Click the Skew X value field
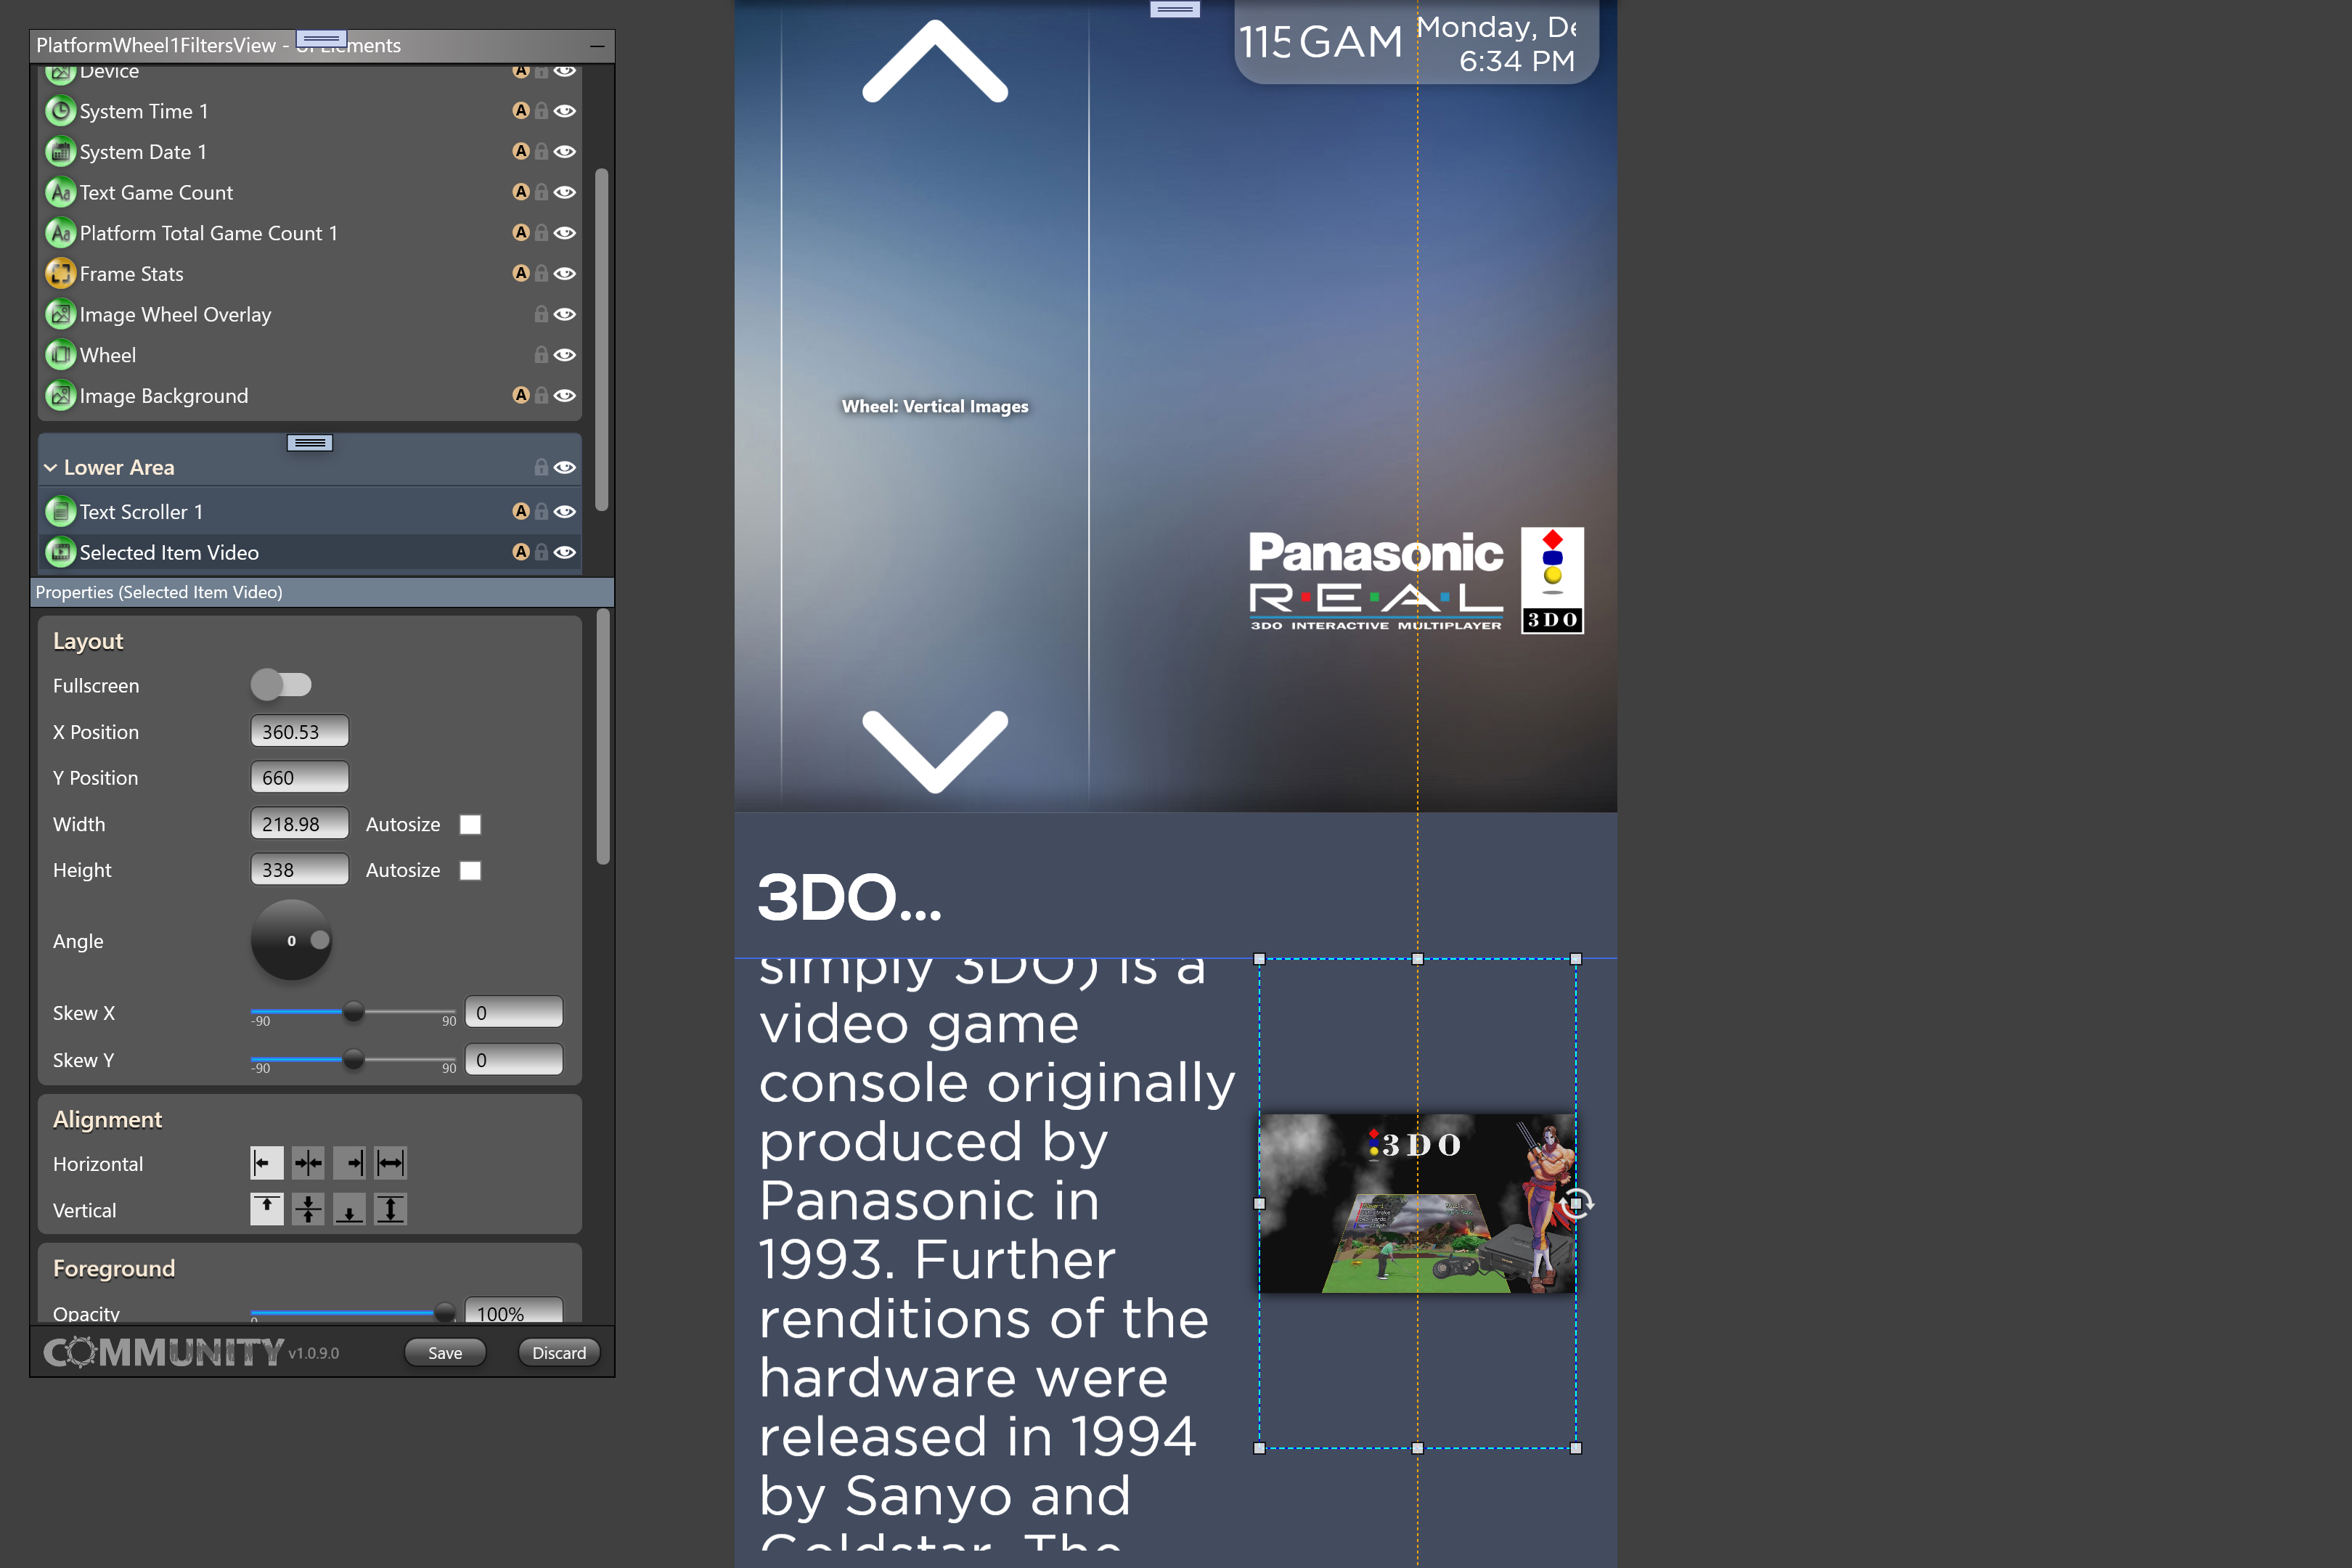The height and width of the screenshot is (1568, 2352). tap(514, 1012)
